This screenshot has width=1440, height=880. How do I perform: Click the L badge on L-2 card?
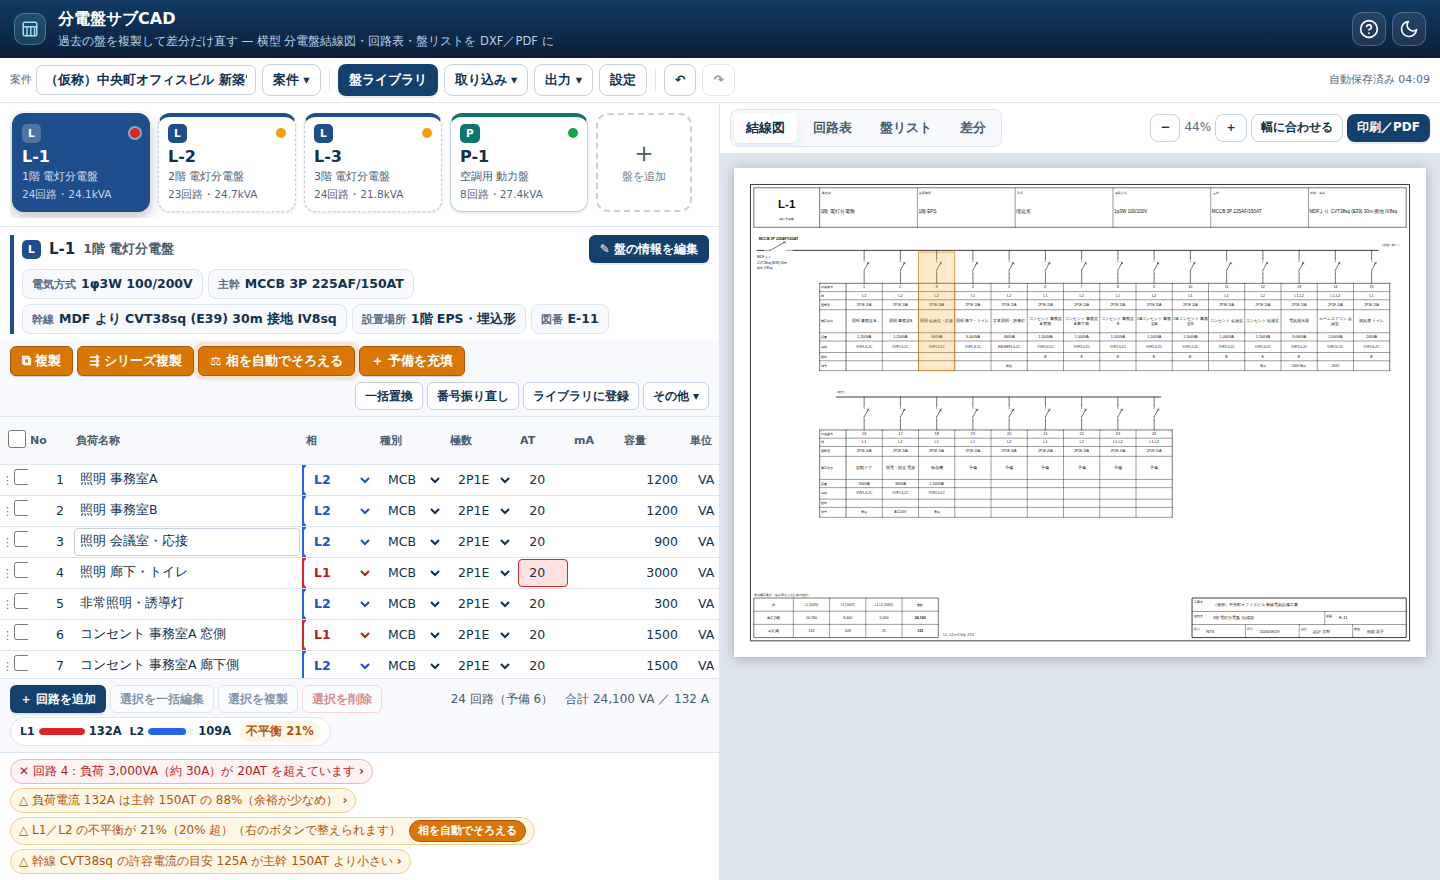pos(177,133)
